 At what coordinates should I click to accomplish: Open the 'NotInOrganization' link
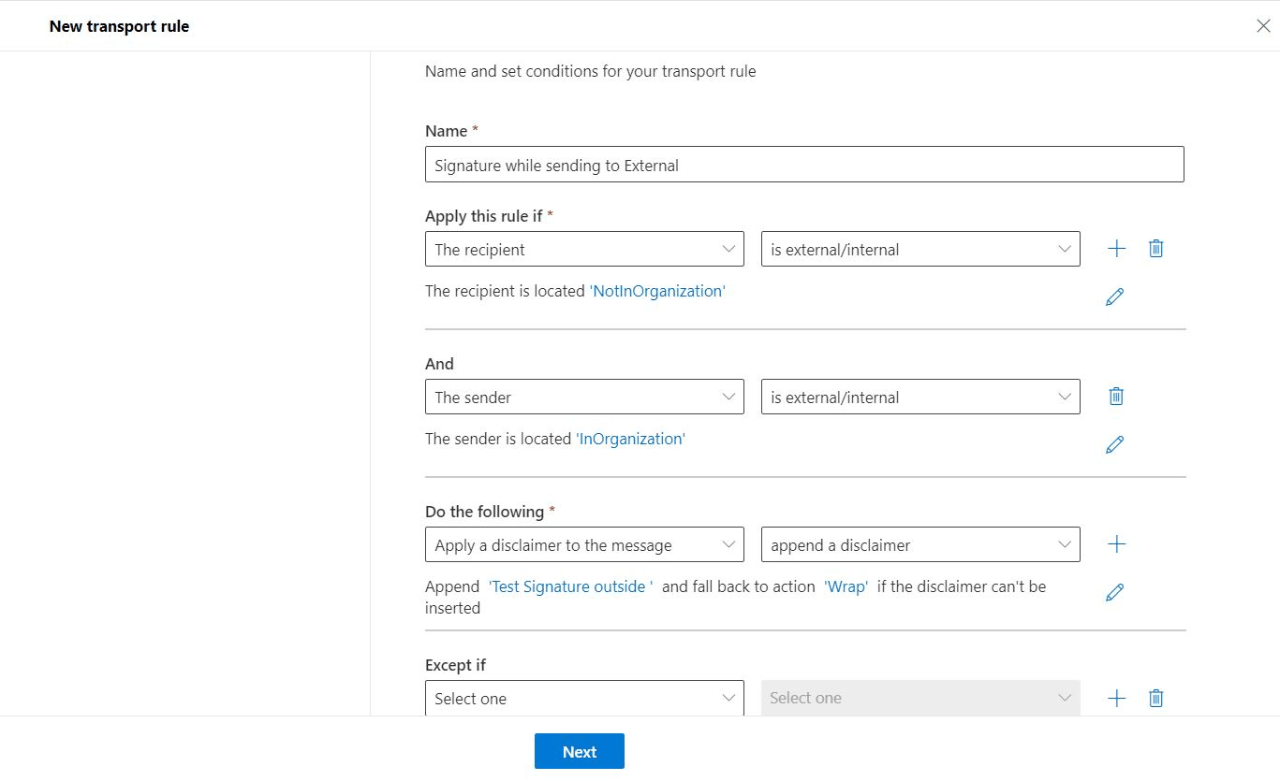pyautogui.click(x=657, y=291)
